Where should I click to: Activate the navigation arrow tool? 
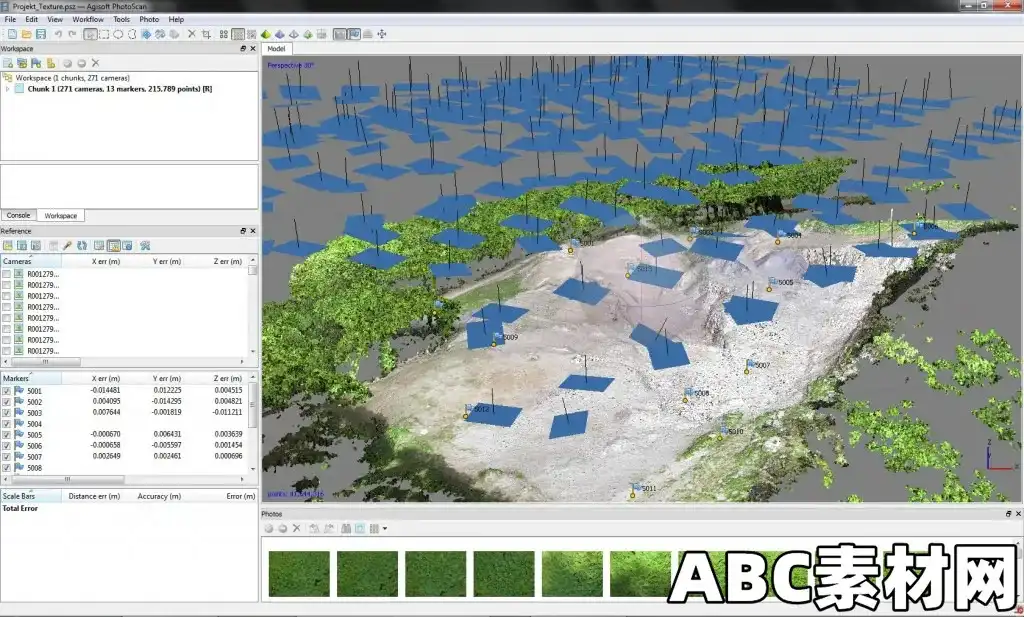91,33
